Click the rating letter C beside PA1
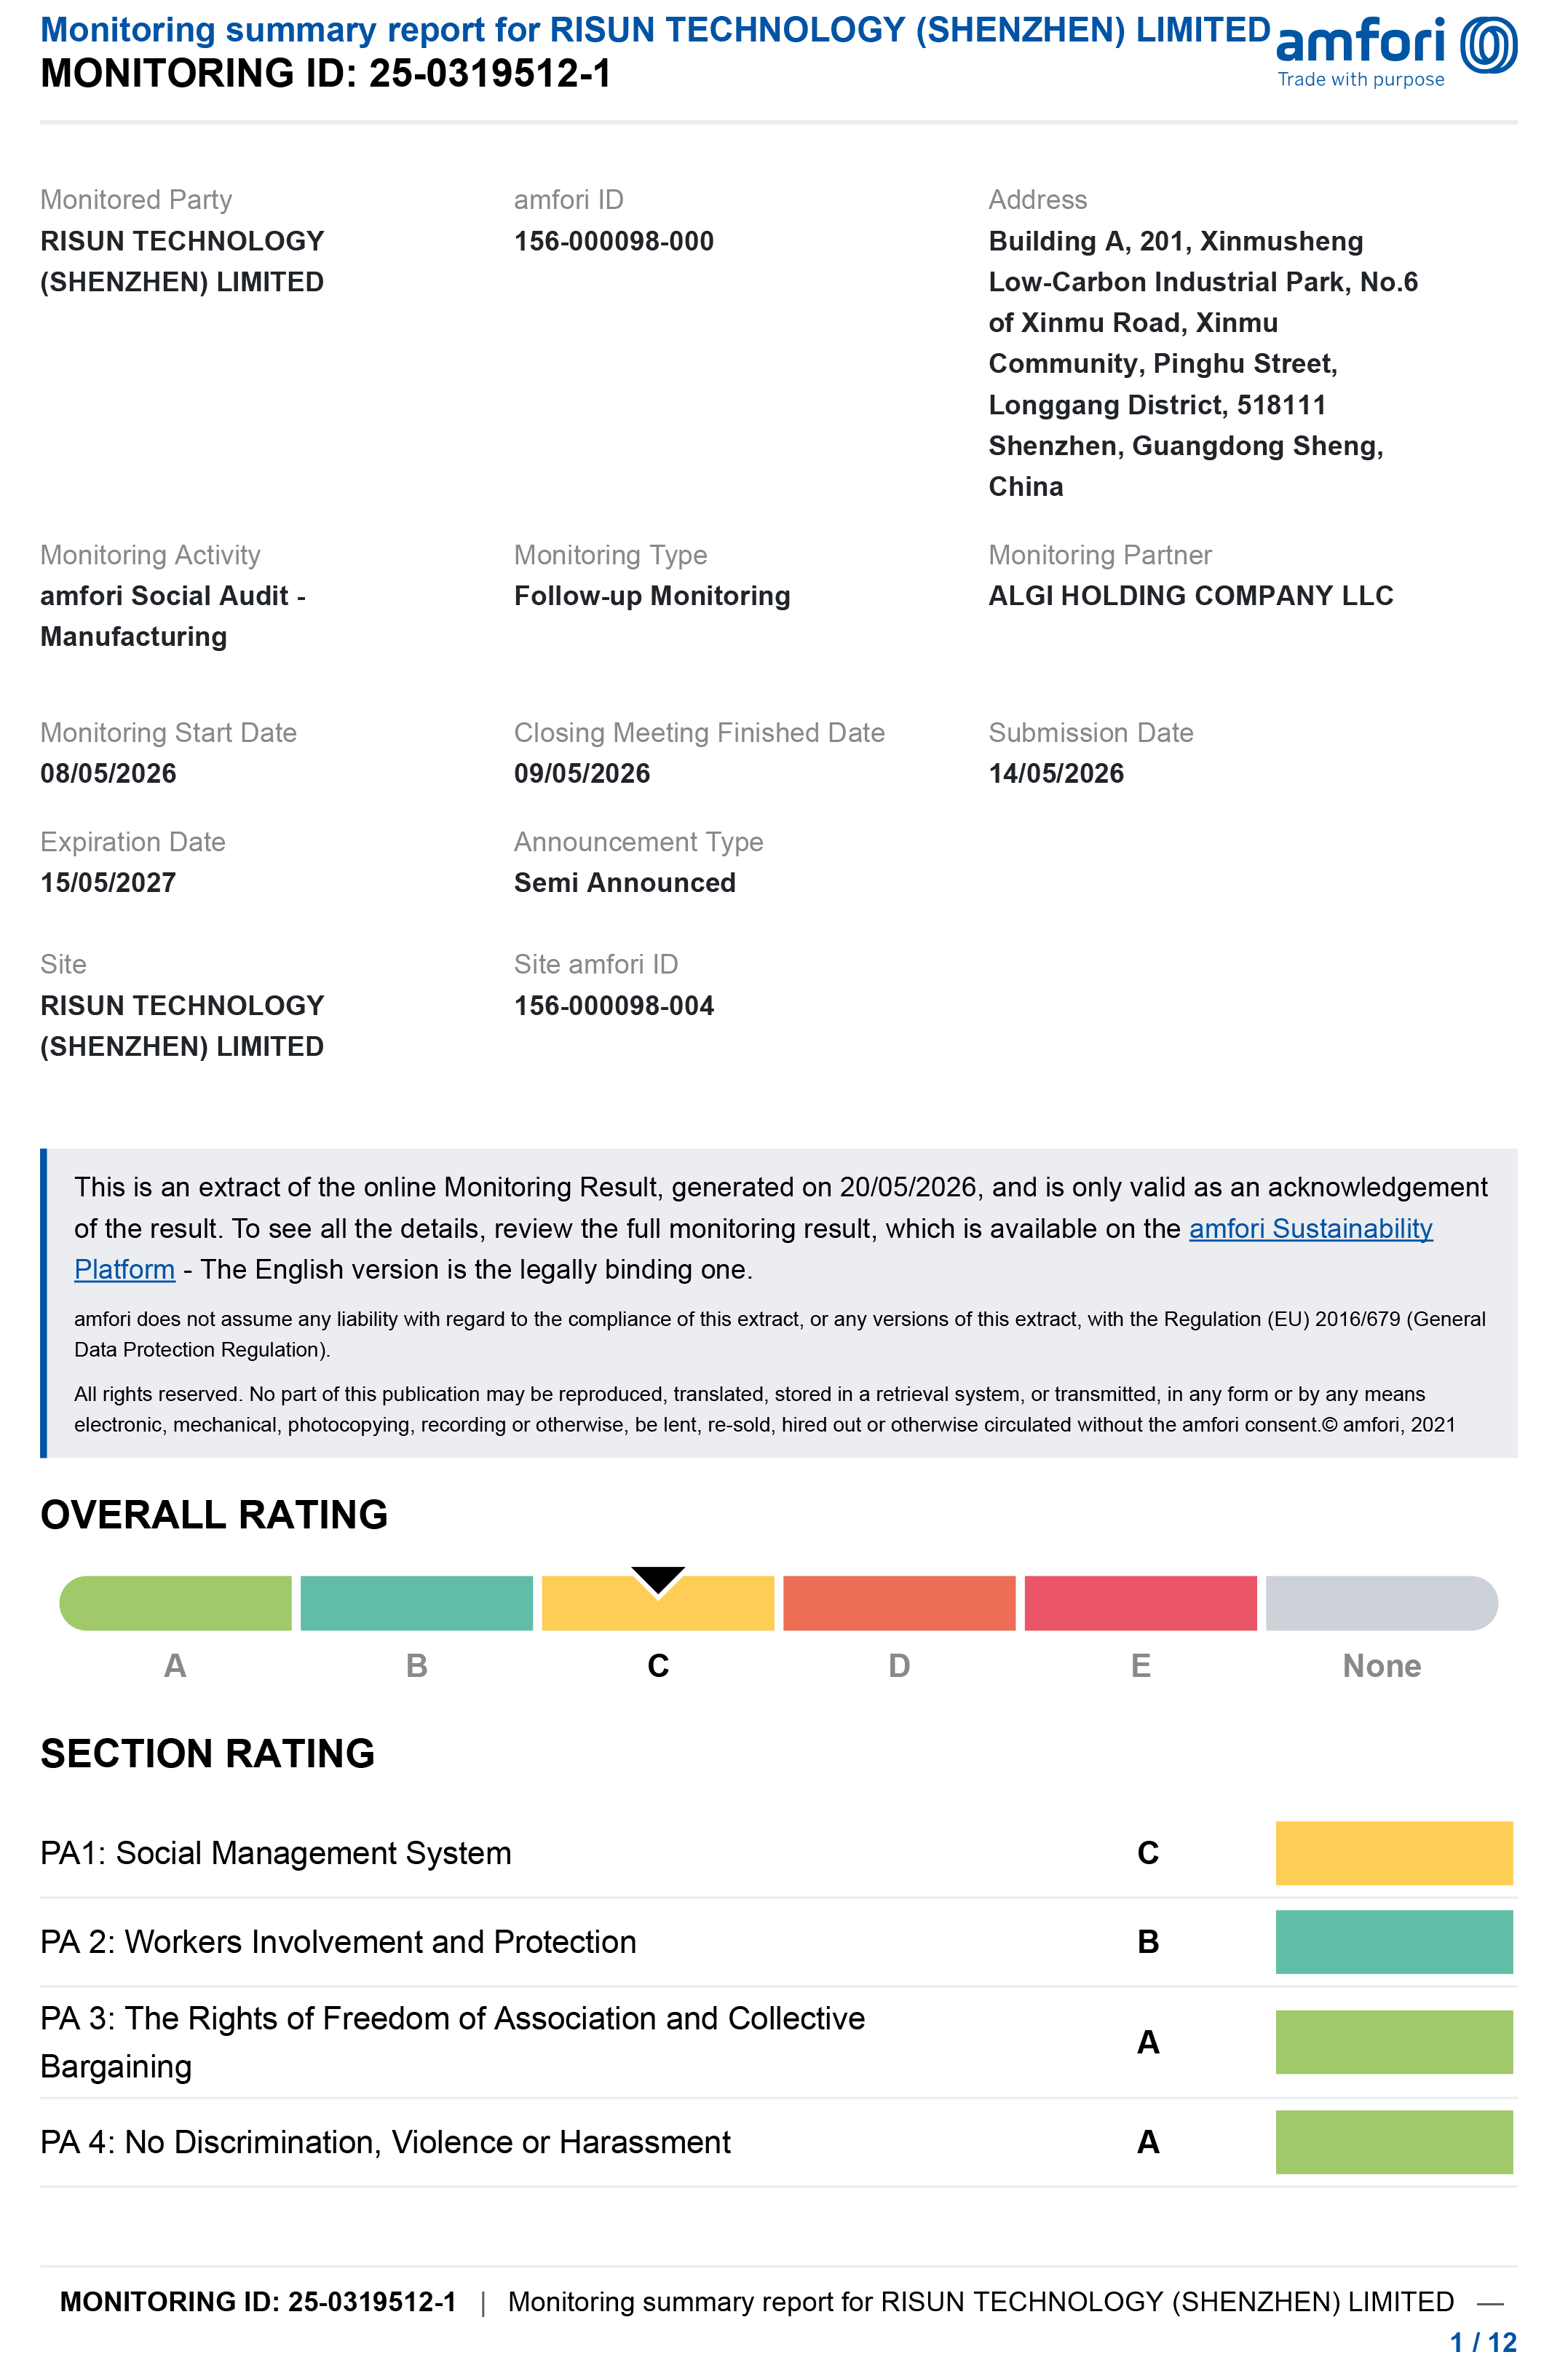The width and height of the screenshot is (1568, 2368). [x=1148, y=1853]
